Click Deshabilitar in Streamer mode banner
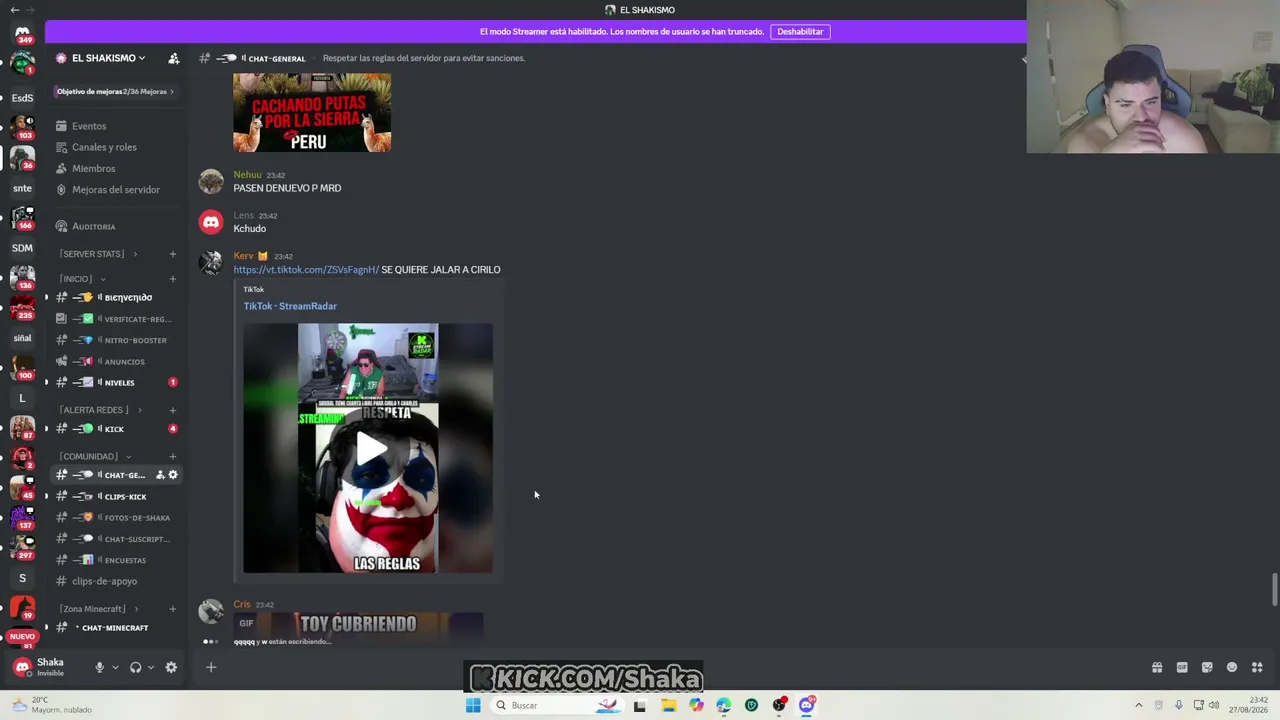This screenshot has height=720, width=1280. pos(800,32)
